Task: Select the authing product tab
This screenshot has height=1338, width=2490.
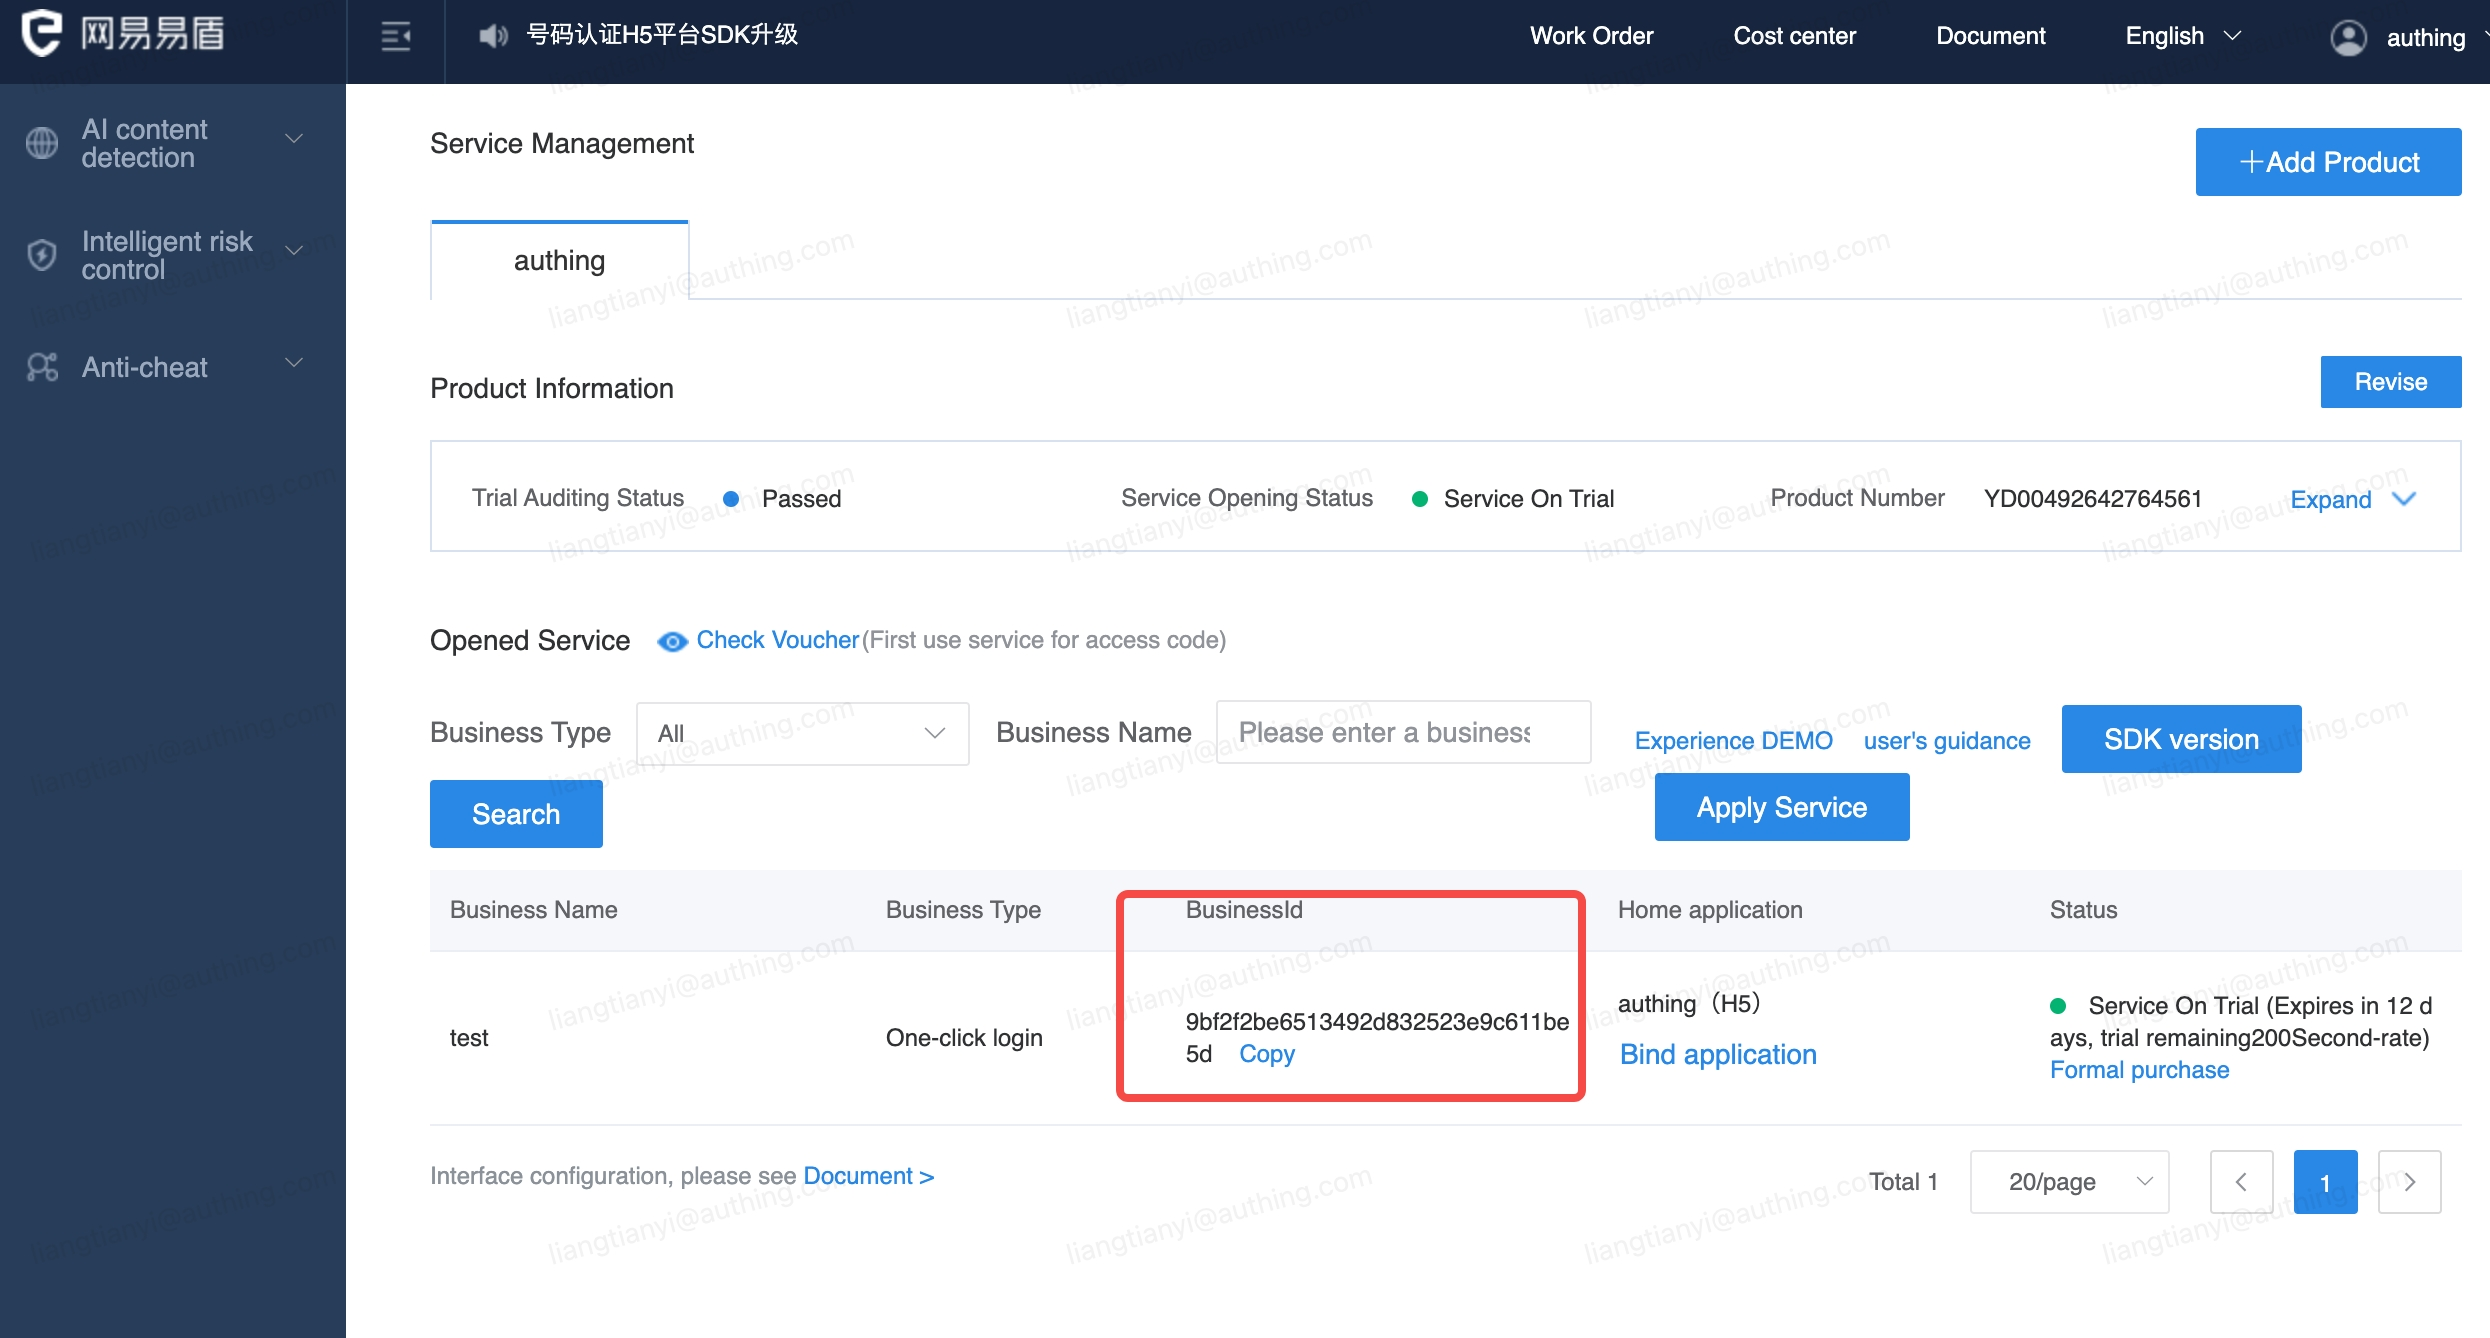Action: [559, 260]
